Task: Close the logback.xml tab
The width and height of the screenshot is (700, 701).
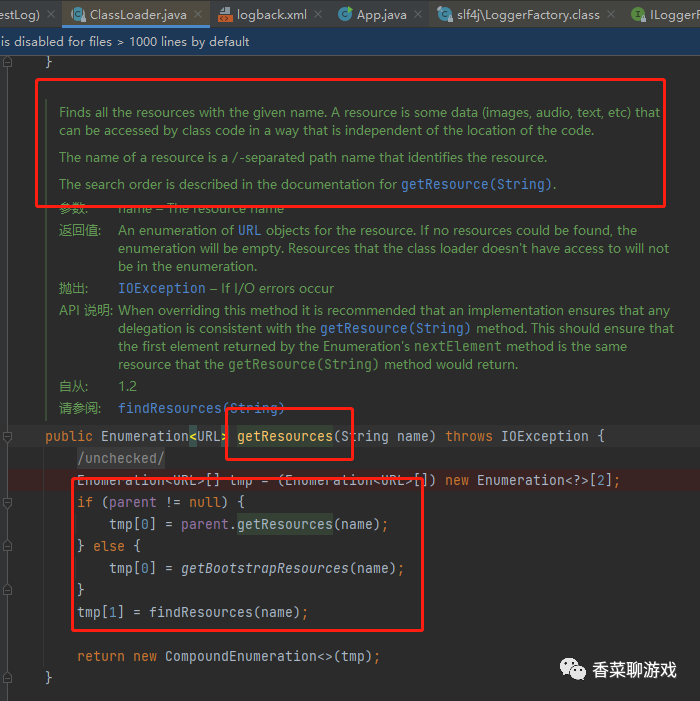Action: (x=318, y=15)
